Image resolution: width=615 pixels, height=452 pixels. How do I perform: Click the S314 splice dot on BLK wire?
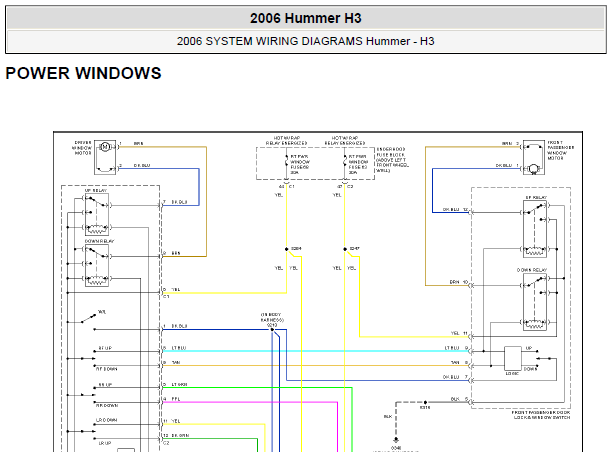[x=425, y=402]
